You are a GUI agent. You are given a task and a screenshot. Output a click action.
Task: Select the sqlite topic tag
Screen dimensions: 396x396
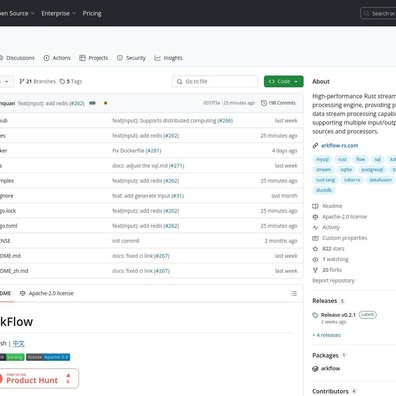(346, 170)
